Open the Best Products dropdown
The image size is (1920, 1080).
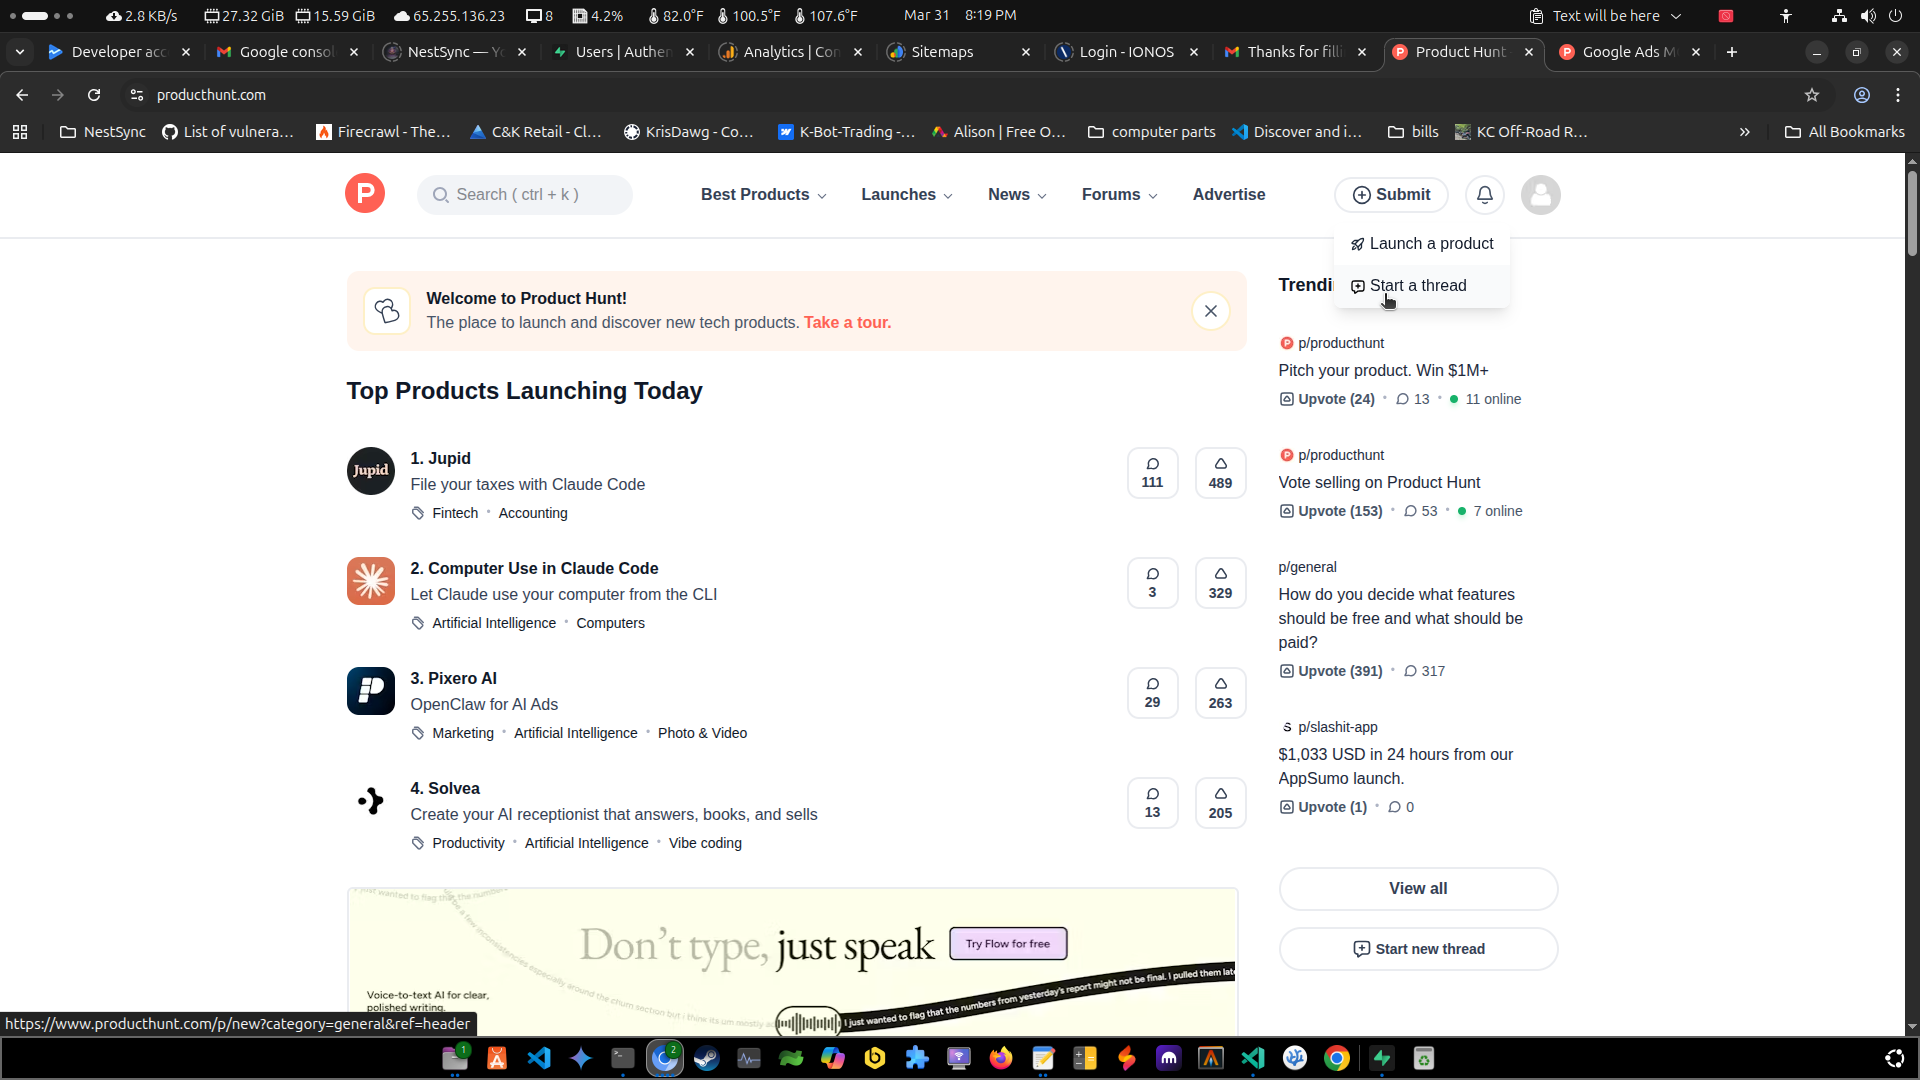point(762,194)
